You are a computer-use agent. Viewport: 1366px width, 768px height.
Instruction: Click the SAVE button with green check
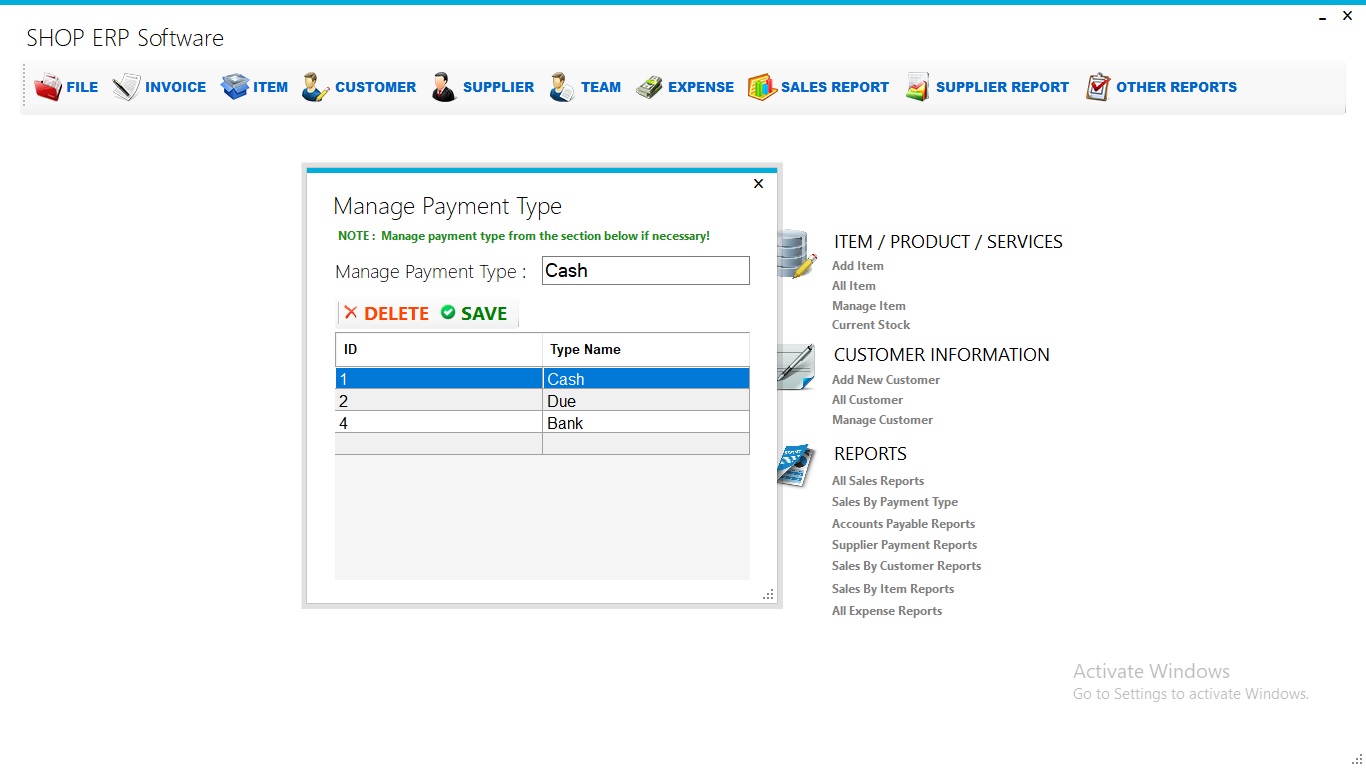point(473,312)
